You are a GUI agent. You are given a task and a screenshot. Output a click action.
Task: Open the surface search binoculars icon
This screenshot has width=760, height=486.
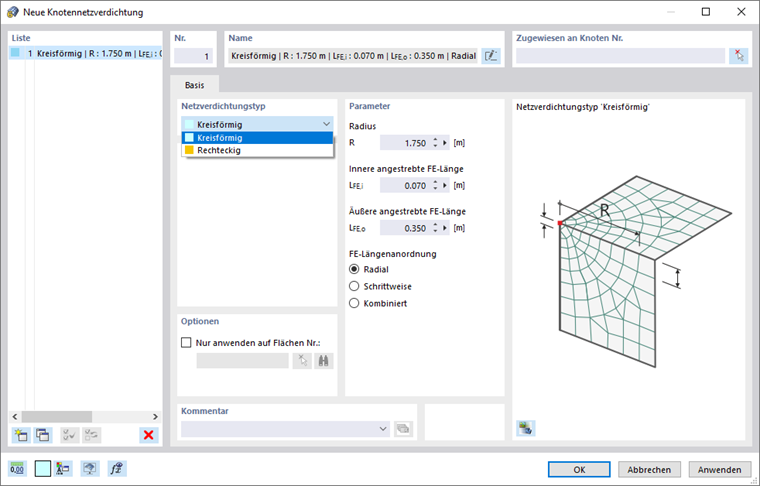[324, 361]
